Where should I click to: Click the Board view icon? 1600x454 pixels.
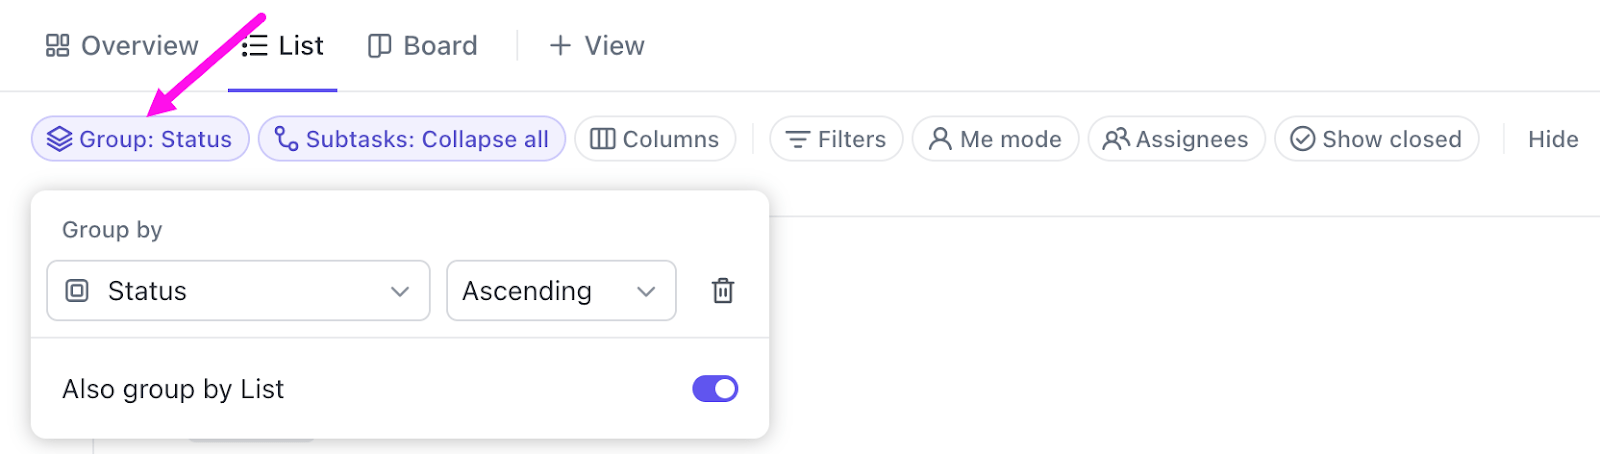(x=379, y=46)
